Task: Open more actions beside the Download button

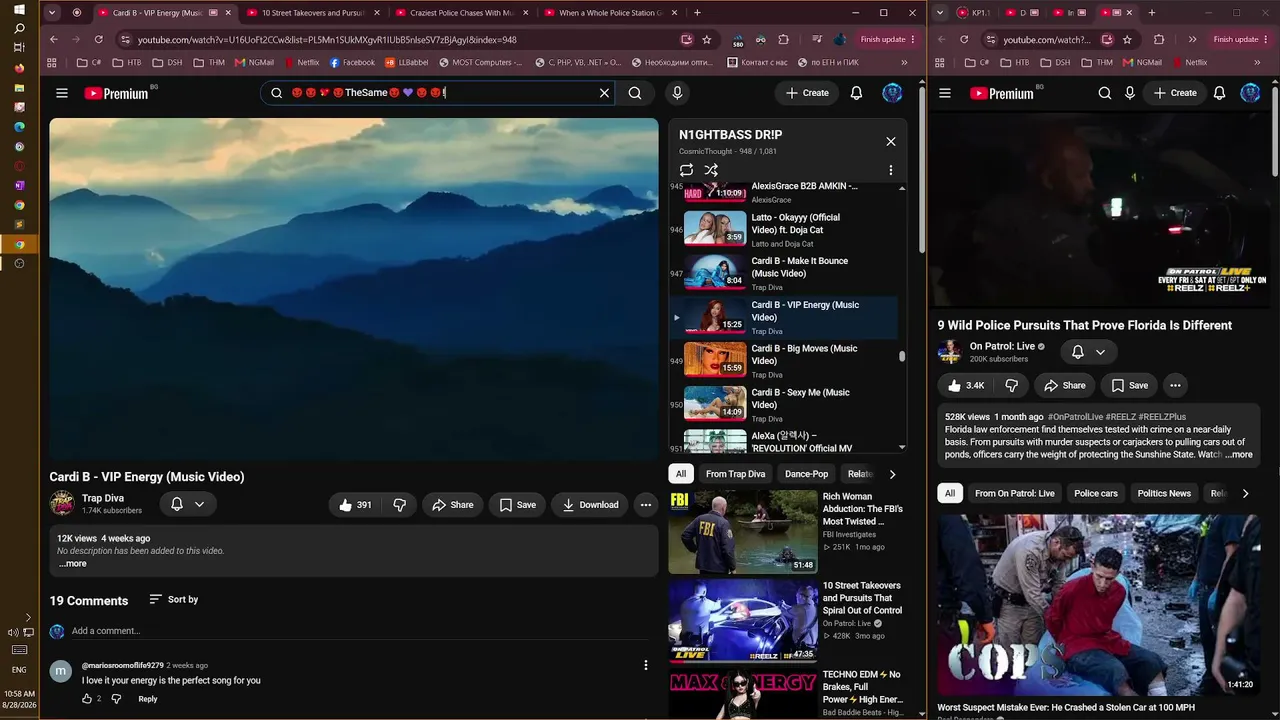Action: 646,505
